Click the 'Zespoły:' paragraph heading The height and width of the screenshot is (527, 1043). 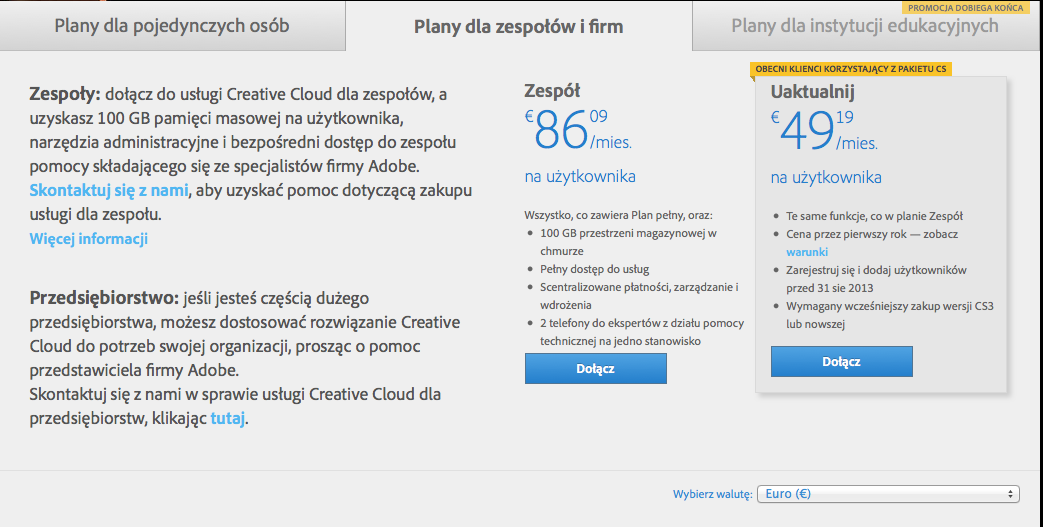(65, 94)
